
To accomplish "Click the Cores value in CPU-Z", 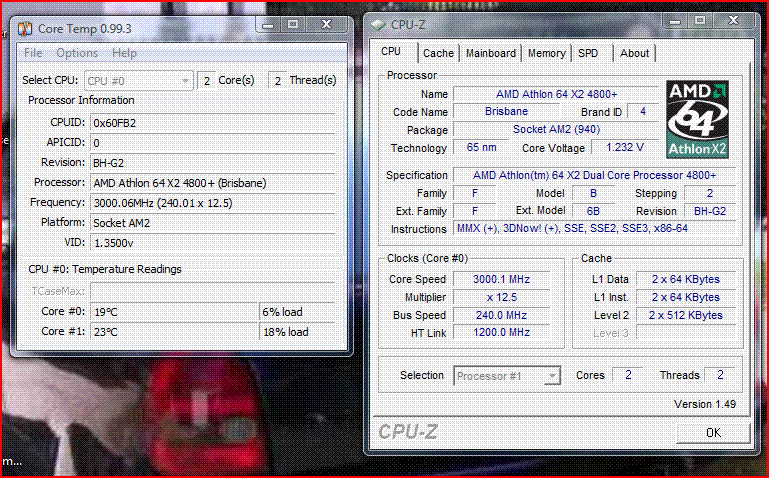I will tap(628, 375).
